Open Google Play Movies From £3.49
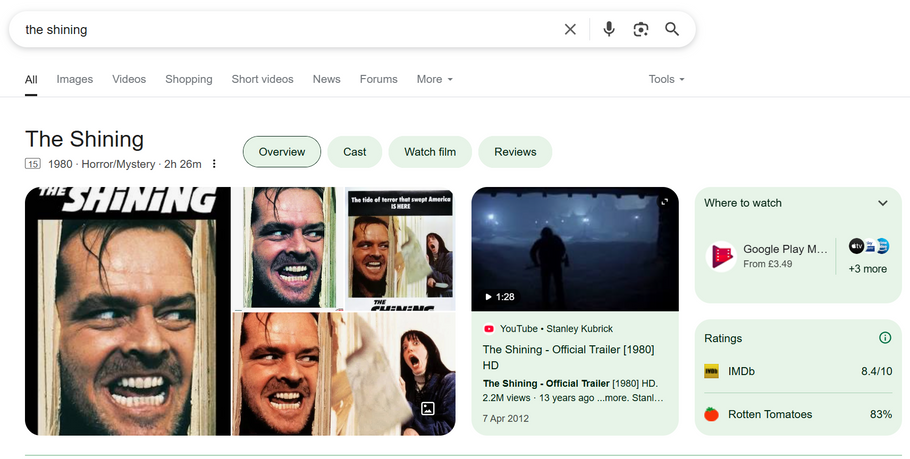This screenshot has height=459, width=910. click(766, 256)
